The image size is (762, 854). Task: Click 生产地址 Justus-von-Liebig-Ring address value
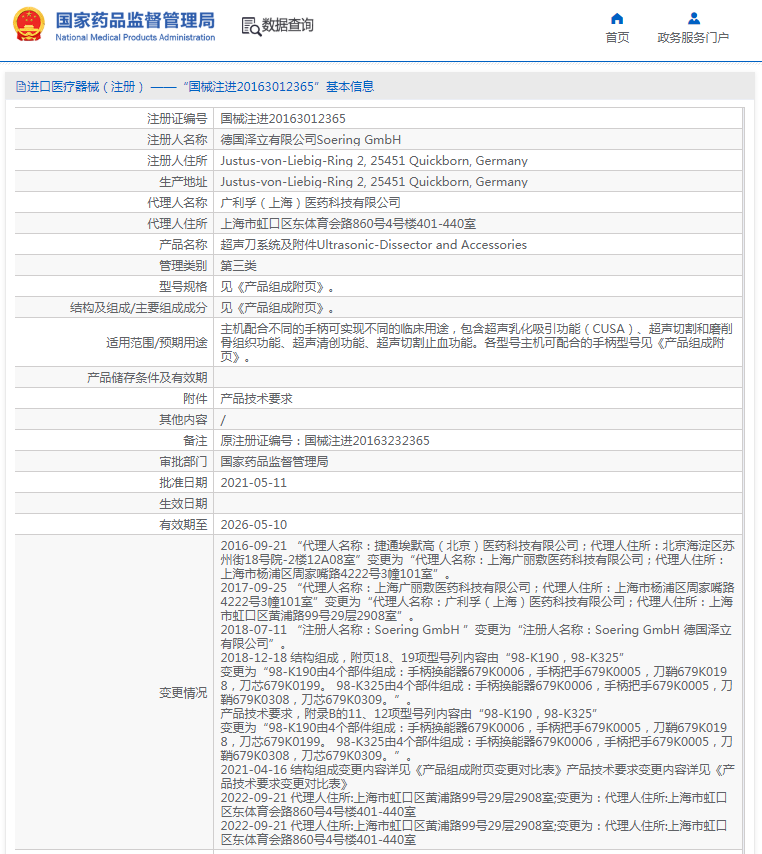pos(374,182)
